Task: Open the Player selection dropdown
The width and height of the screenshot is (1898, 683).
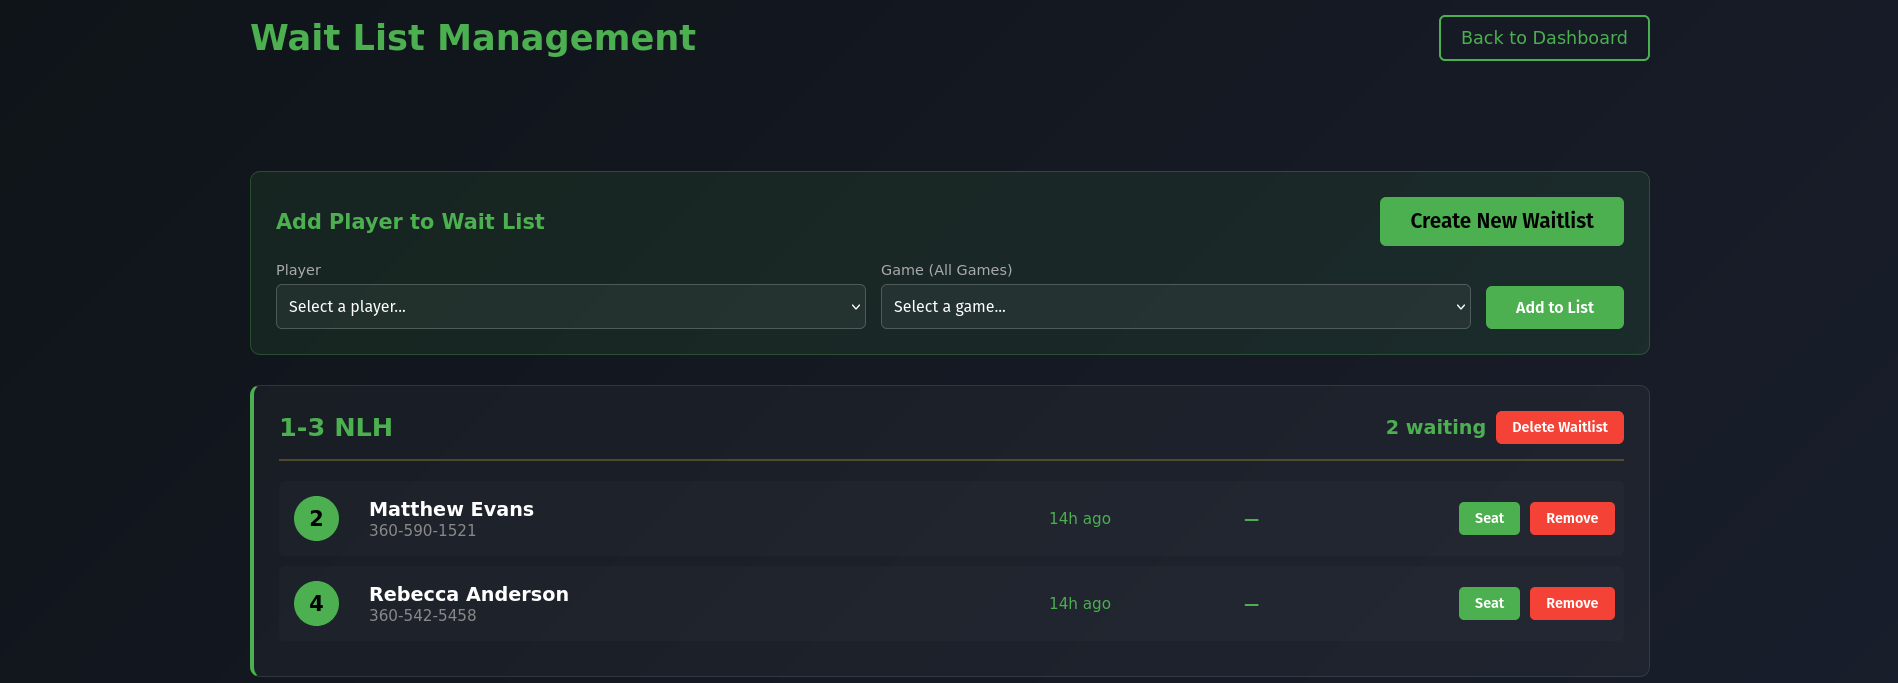Action: 570,307
